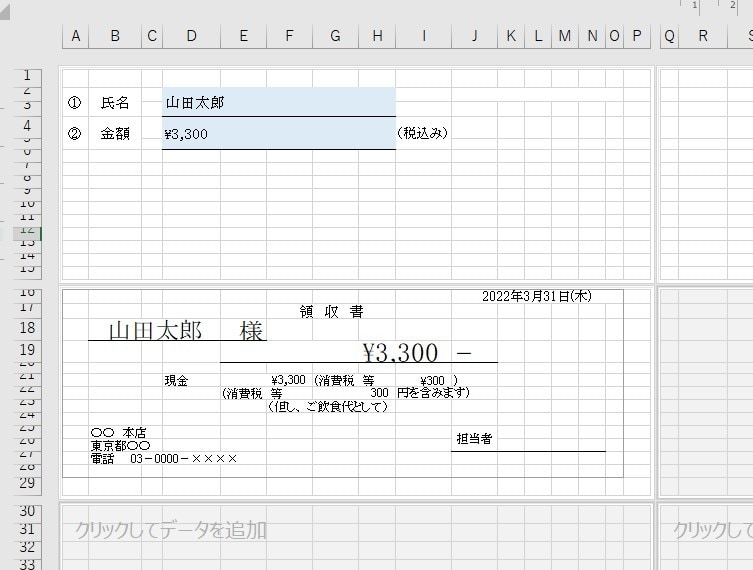The image size is (753, 570).
Task: Click the 東京都○○ address cell
Action: 121,446
